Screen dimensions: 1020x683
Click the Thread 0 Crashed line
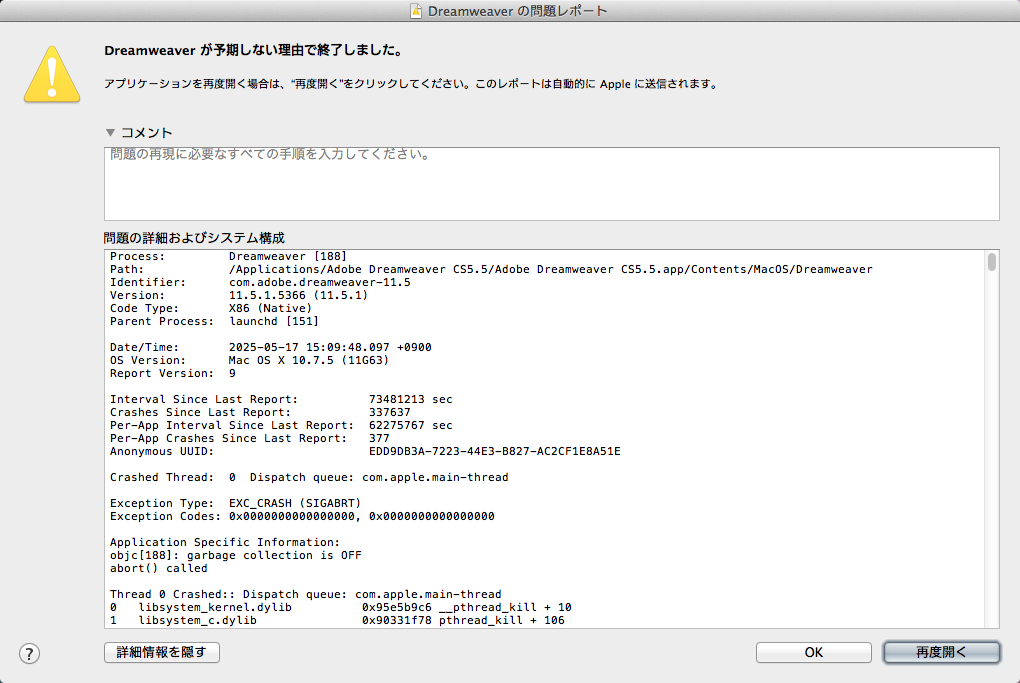(x=306, y=595)
